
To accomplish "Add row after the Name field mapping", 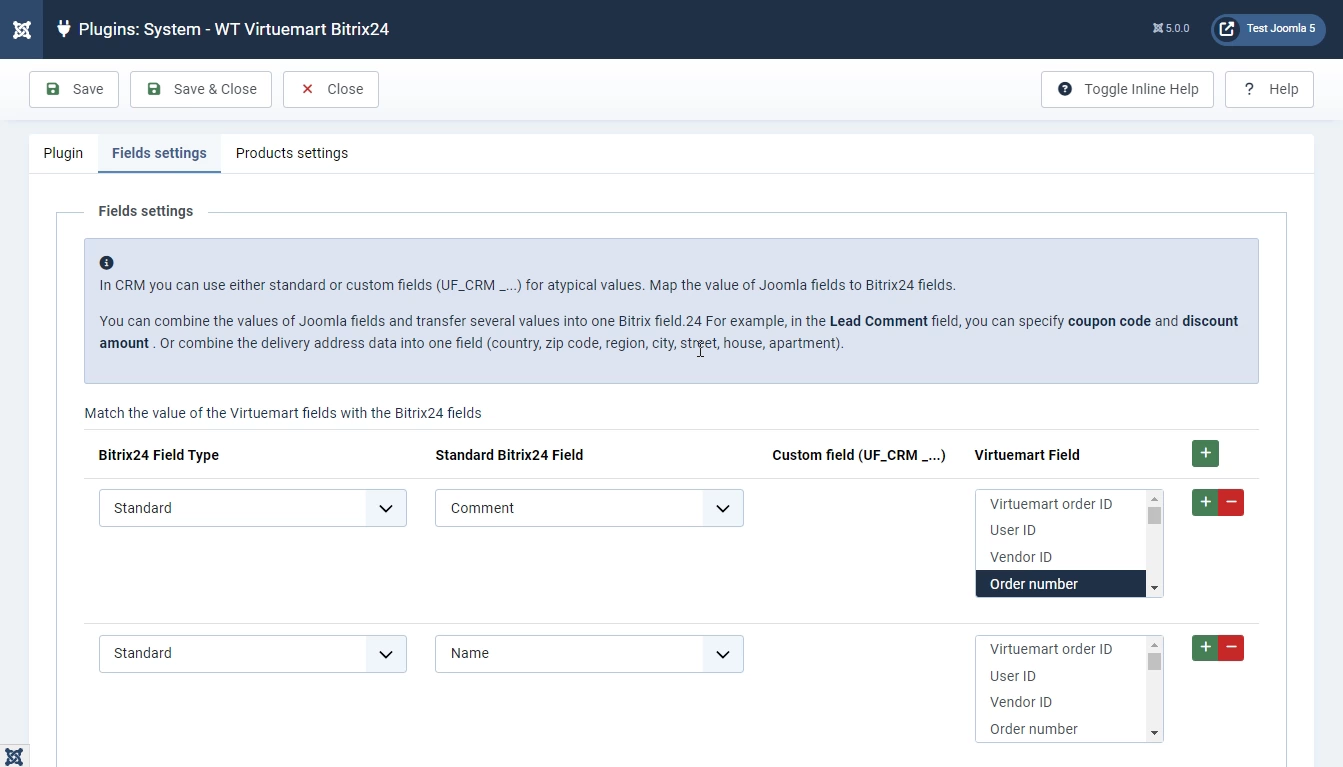I will (1205, 648).
